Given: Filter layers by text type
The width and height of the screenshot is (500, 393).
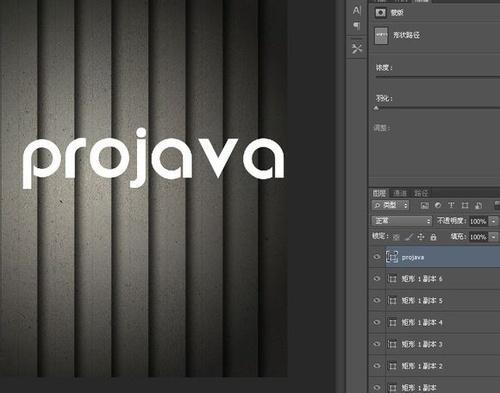Looking at the screenshot, I should (x=451, y=205).
